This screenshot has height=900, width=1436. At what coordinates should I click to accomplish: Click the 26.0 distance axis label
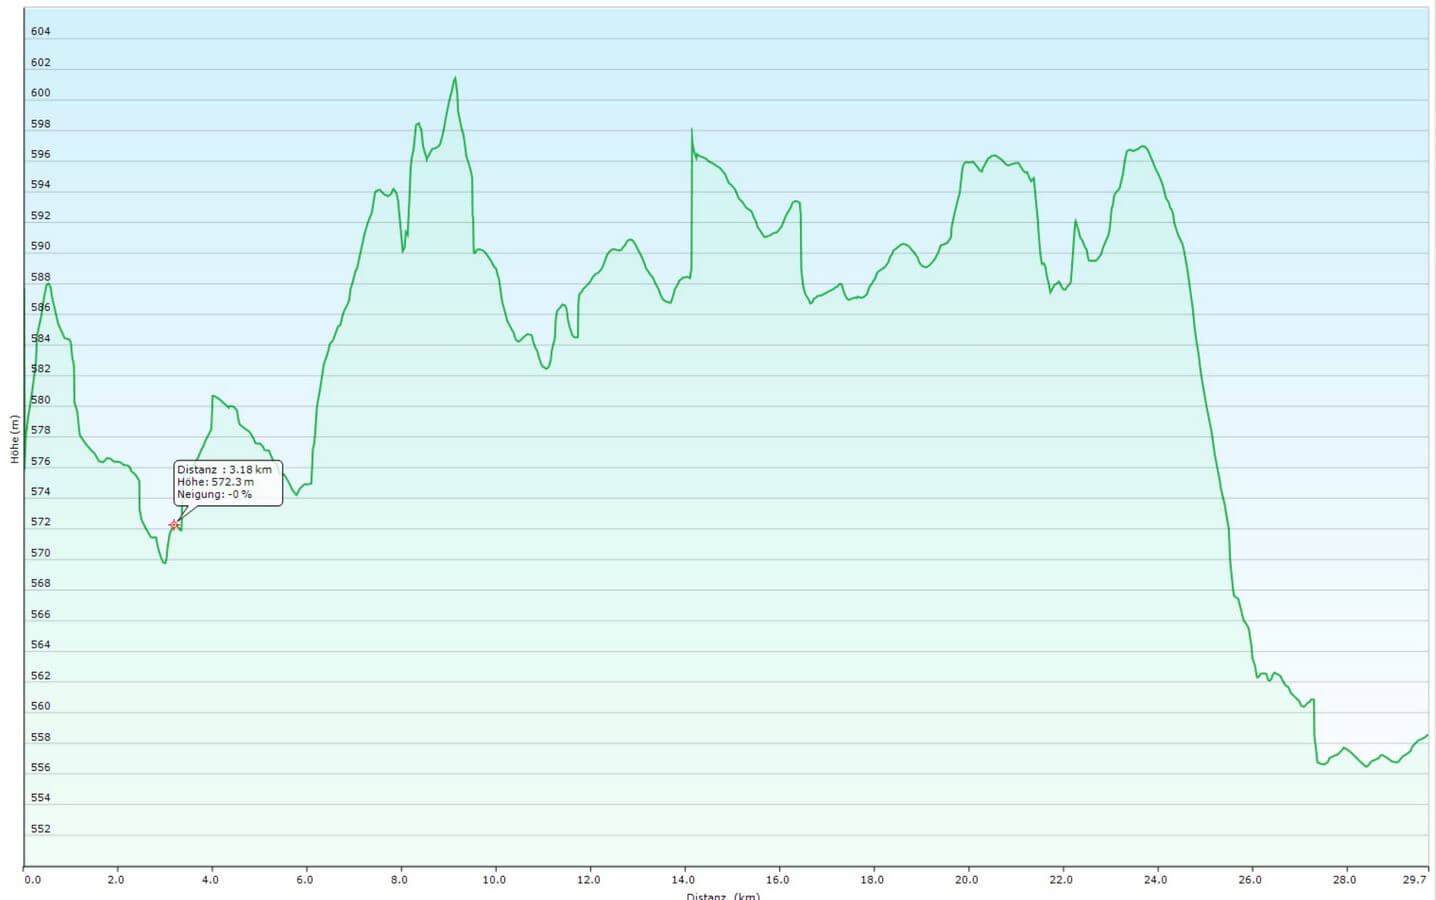(1250, 880)
